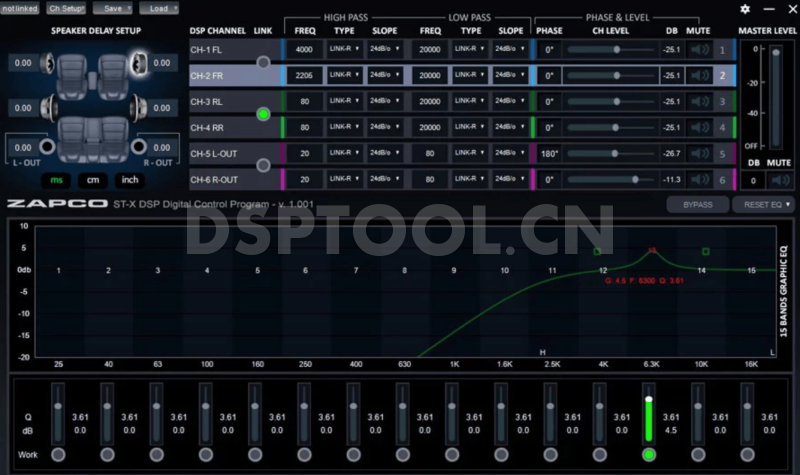Open the Save dropdown menu
This screenshot has height=475, width=800.
pyautogui.click(x=113, y=8)
